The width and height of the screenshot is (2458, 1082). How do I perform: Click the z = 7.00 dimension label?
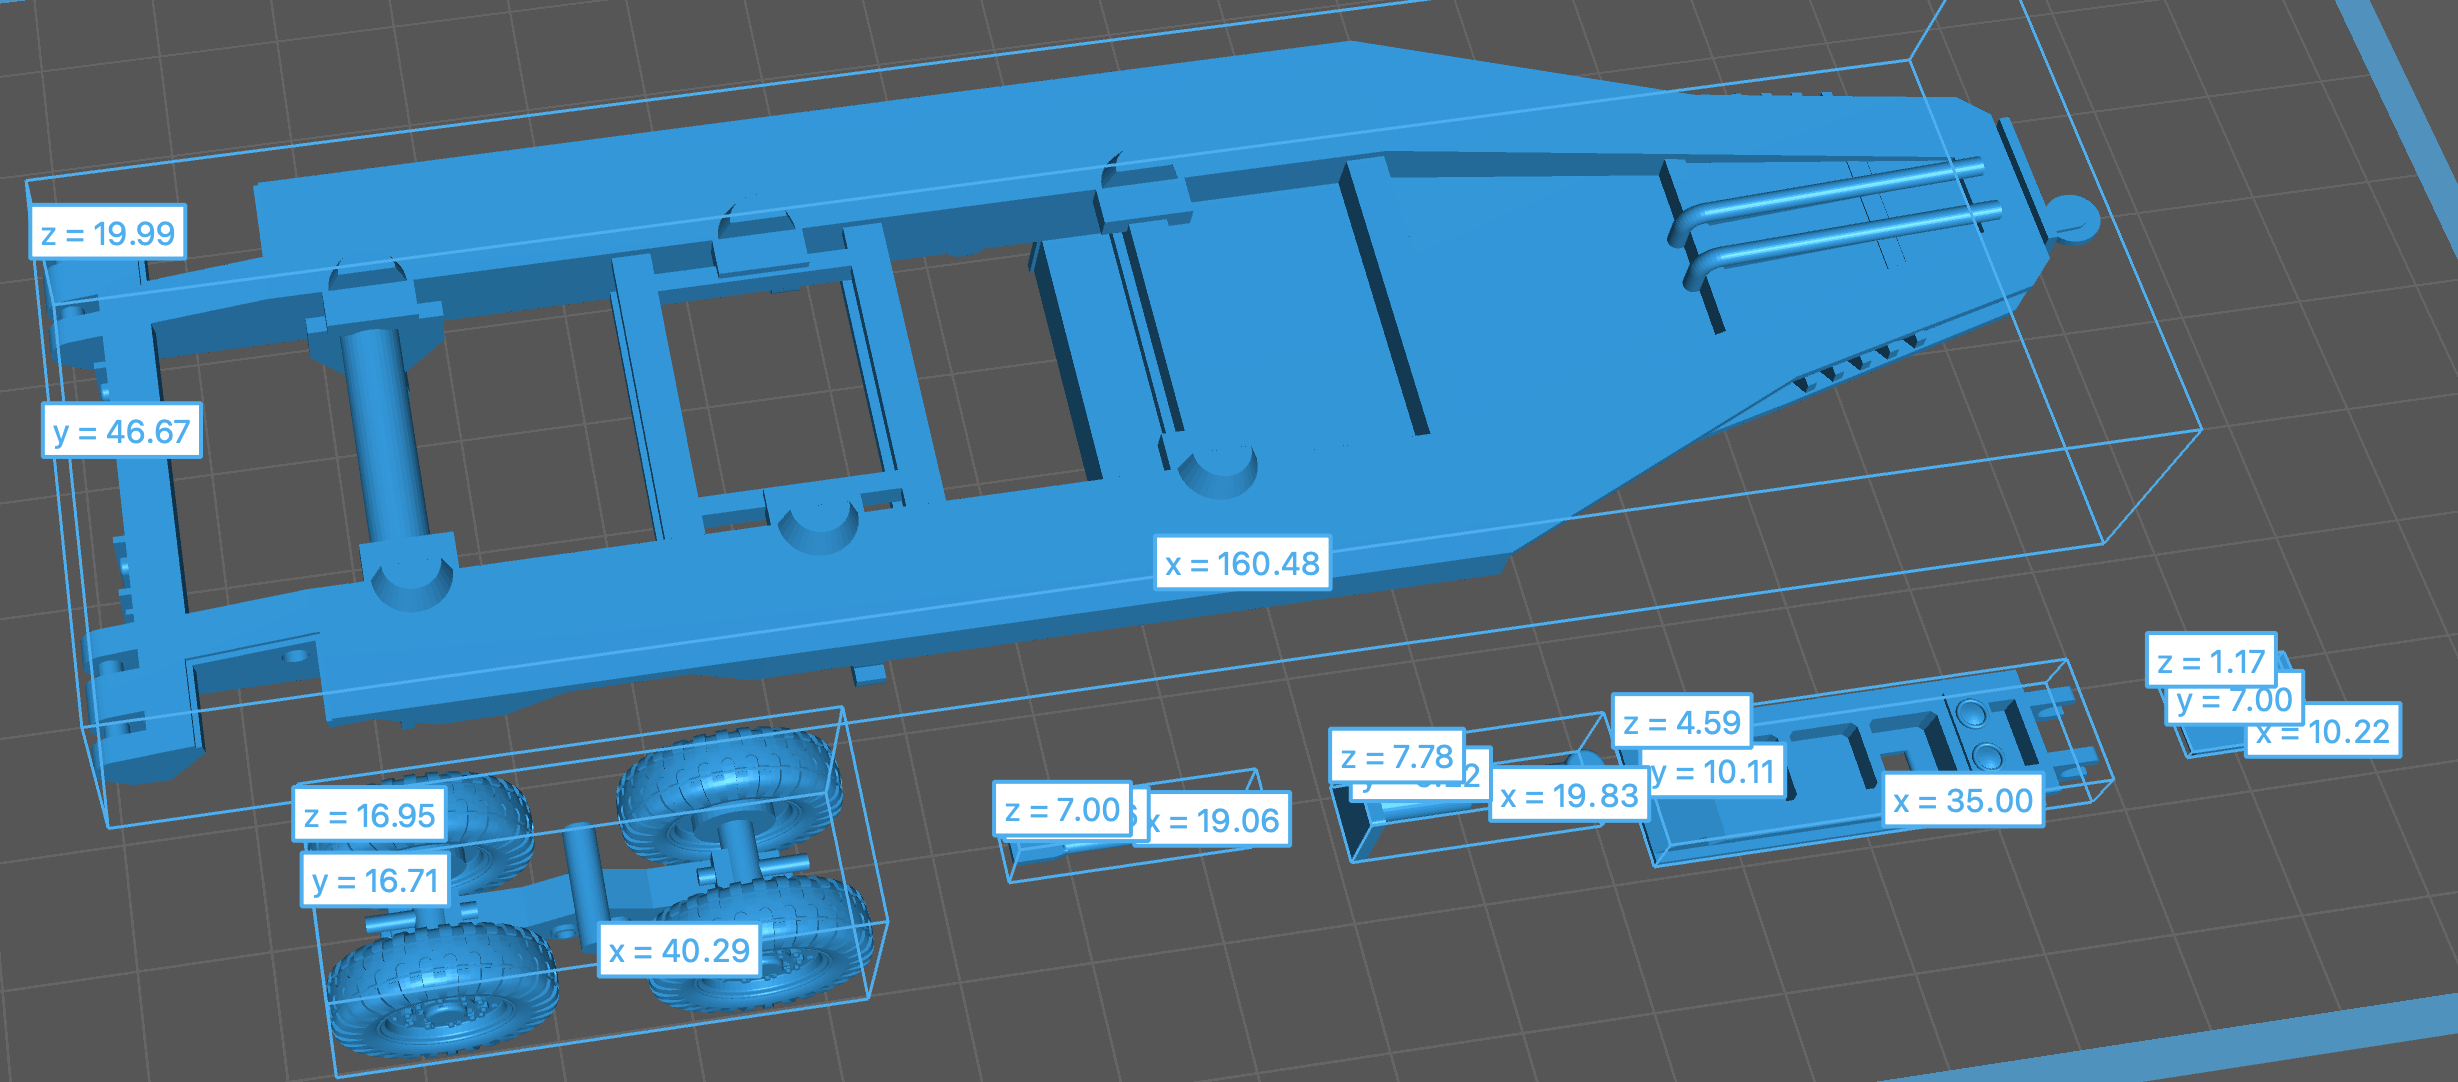point(1062,809)
